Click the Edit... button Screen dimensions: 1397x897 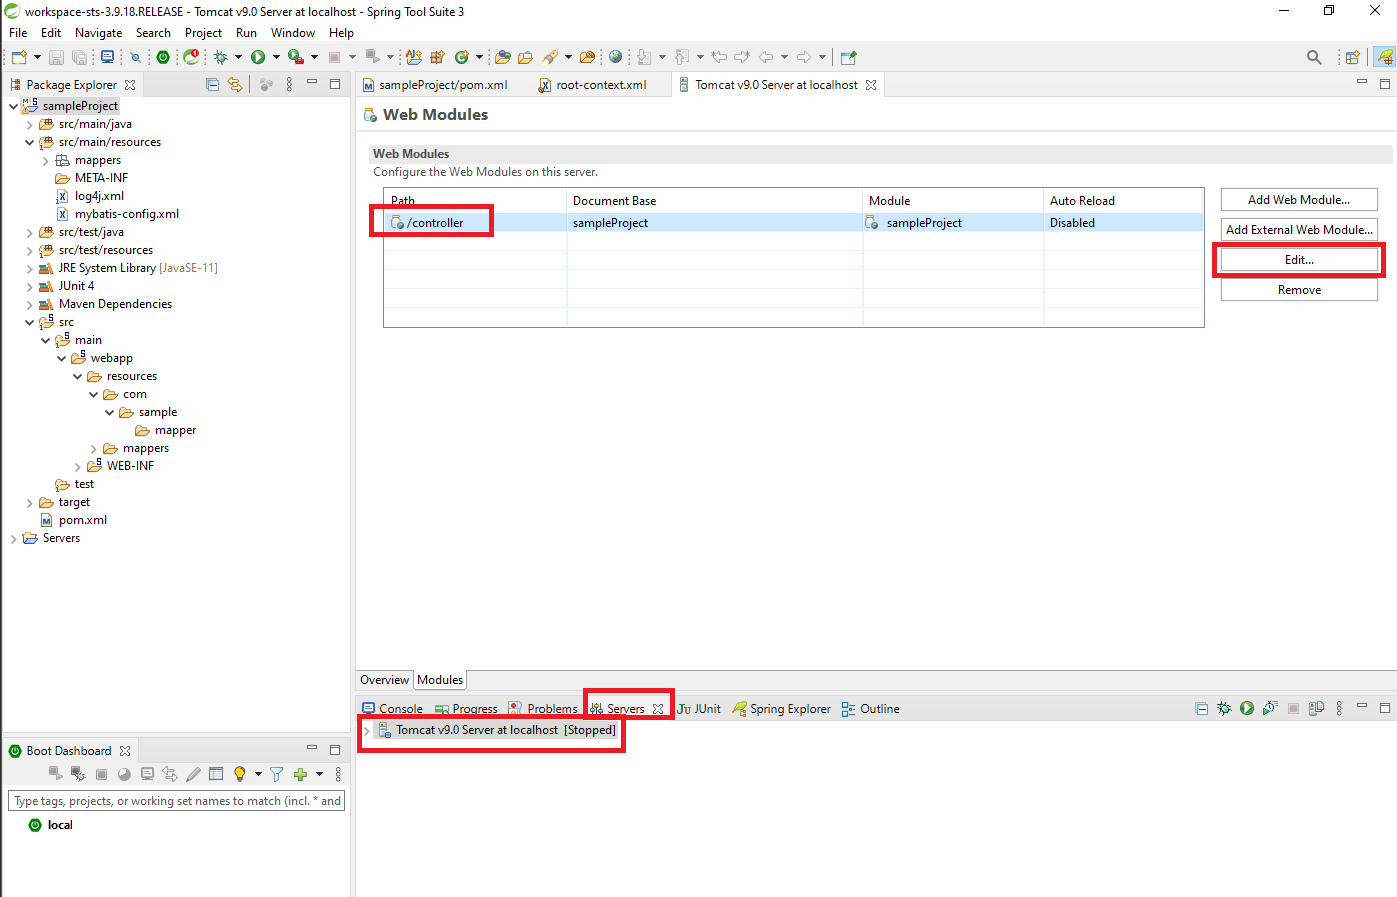tap(1299, 260)
